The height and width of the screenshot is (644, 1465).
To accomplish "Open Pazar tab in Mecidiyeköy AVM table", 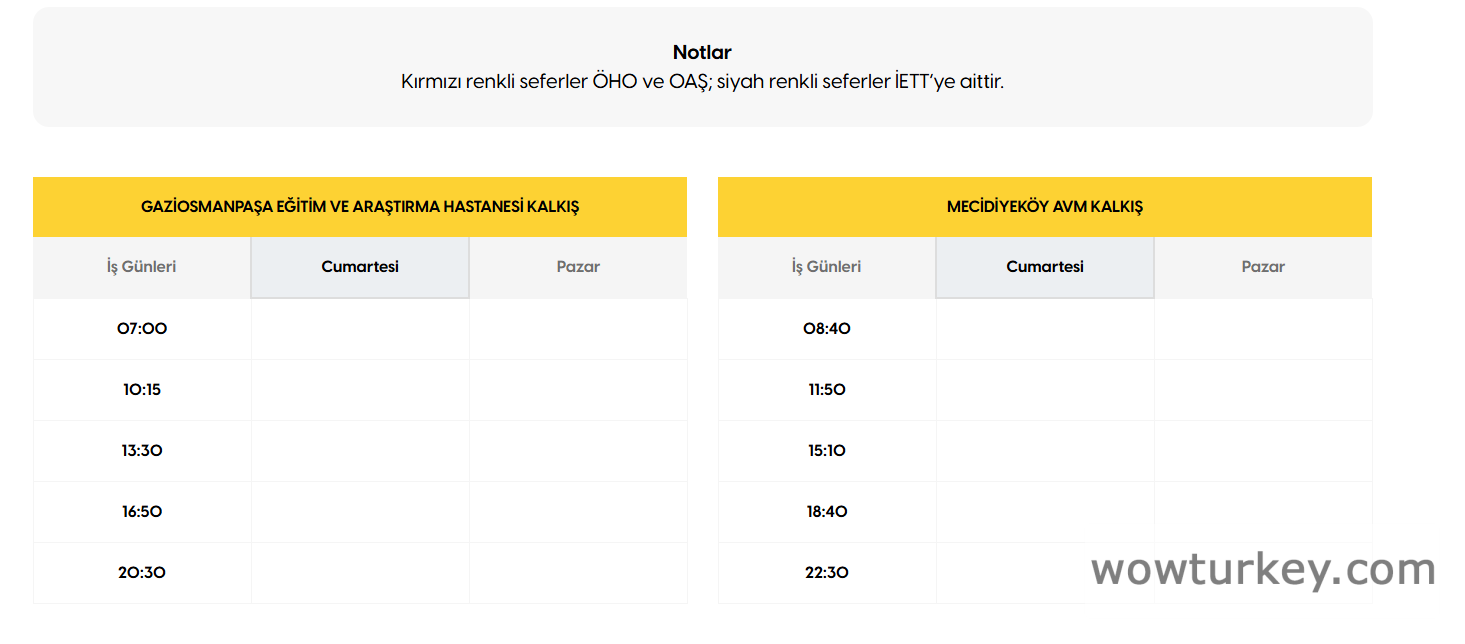I will (1263, 267).
